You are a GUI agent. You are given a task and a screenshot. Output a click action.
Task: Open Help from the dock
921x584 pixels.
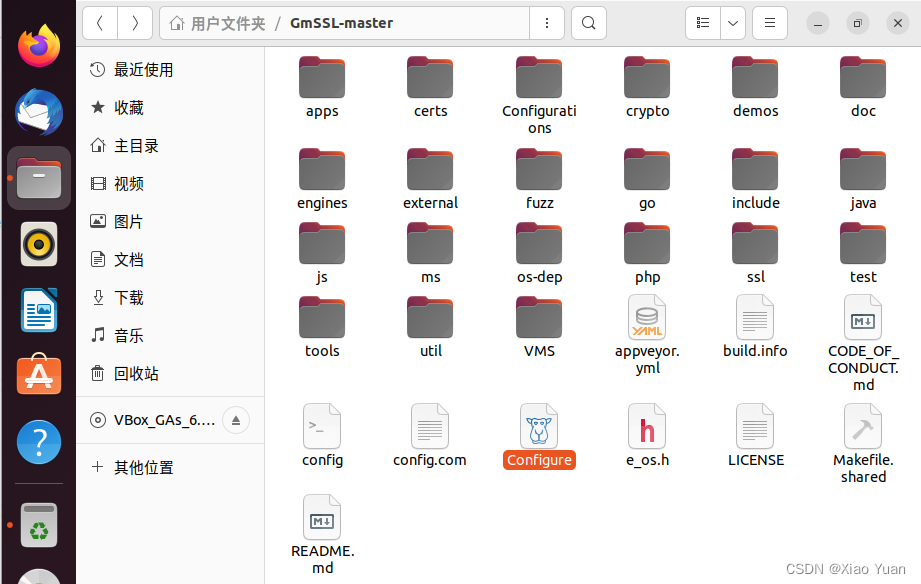pos(39,442)
